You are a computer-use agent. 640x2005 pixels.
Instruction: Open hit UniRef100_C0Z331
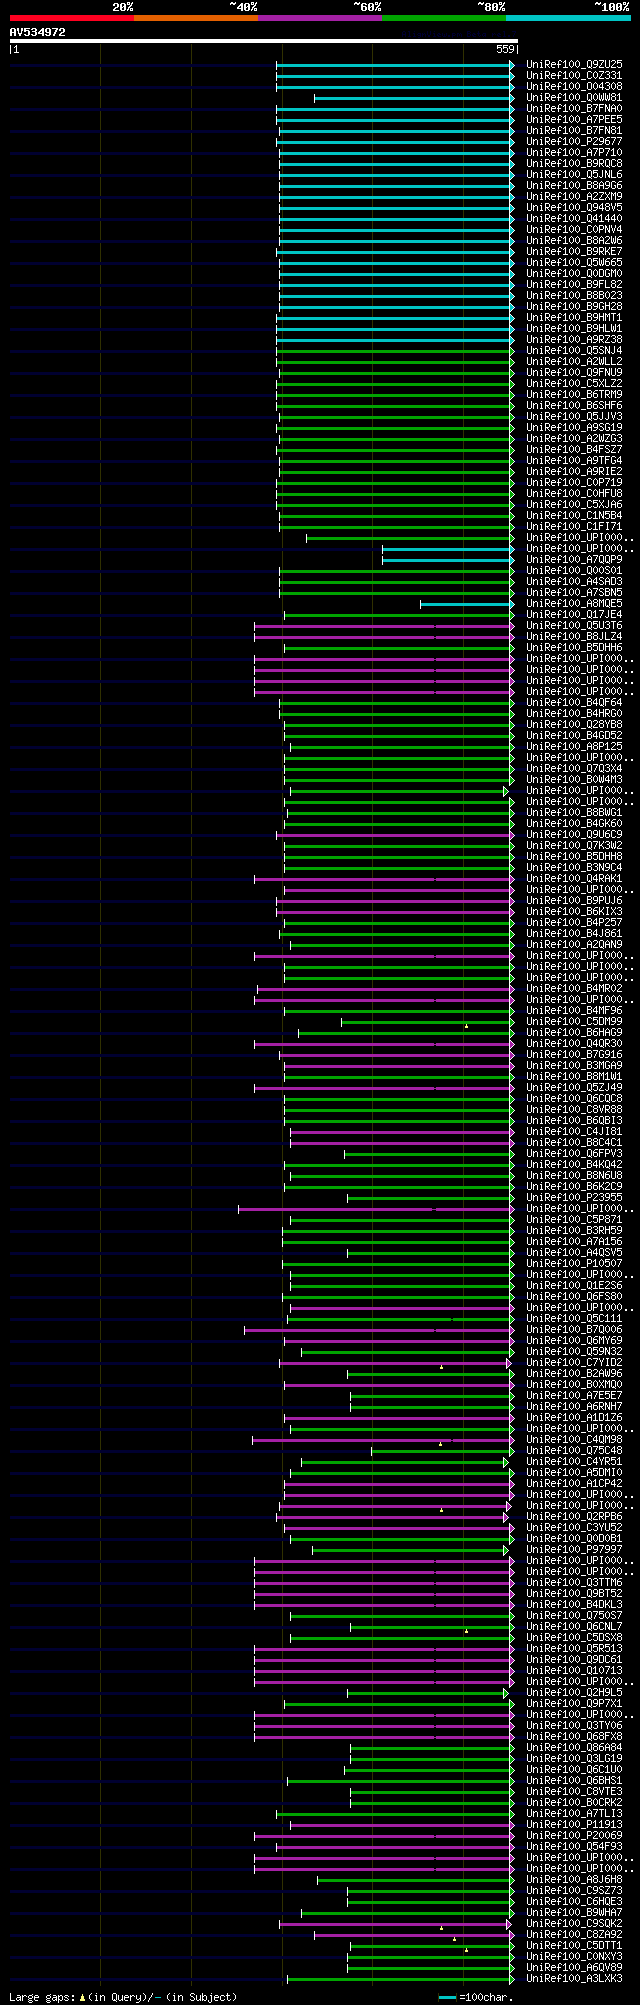click(574, 75)
